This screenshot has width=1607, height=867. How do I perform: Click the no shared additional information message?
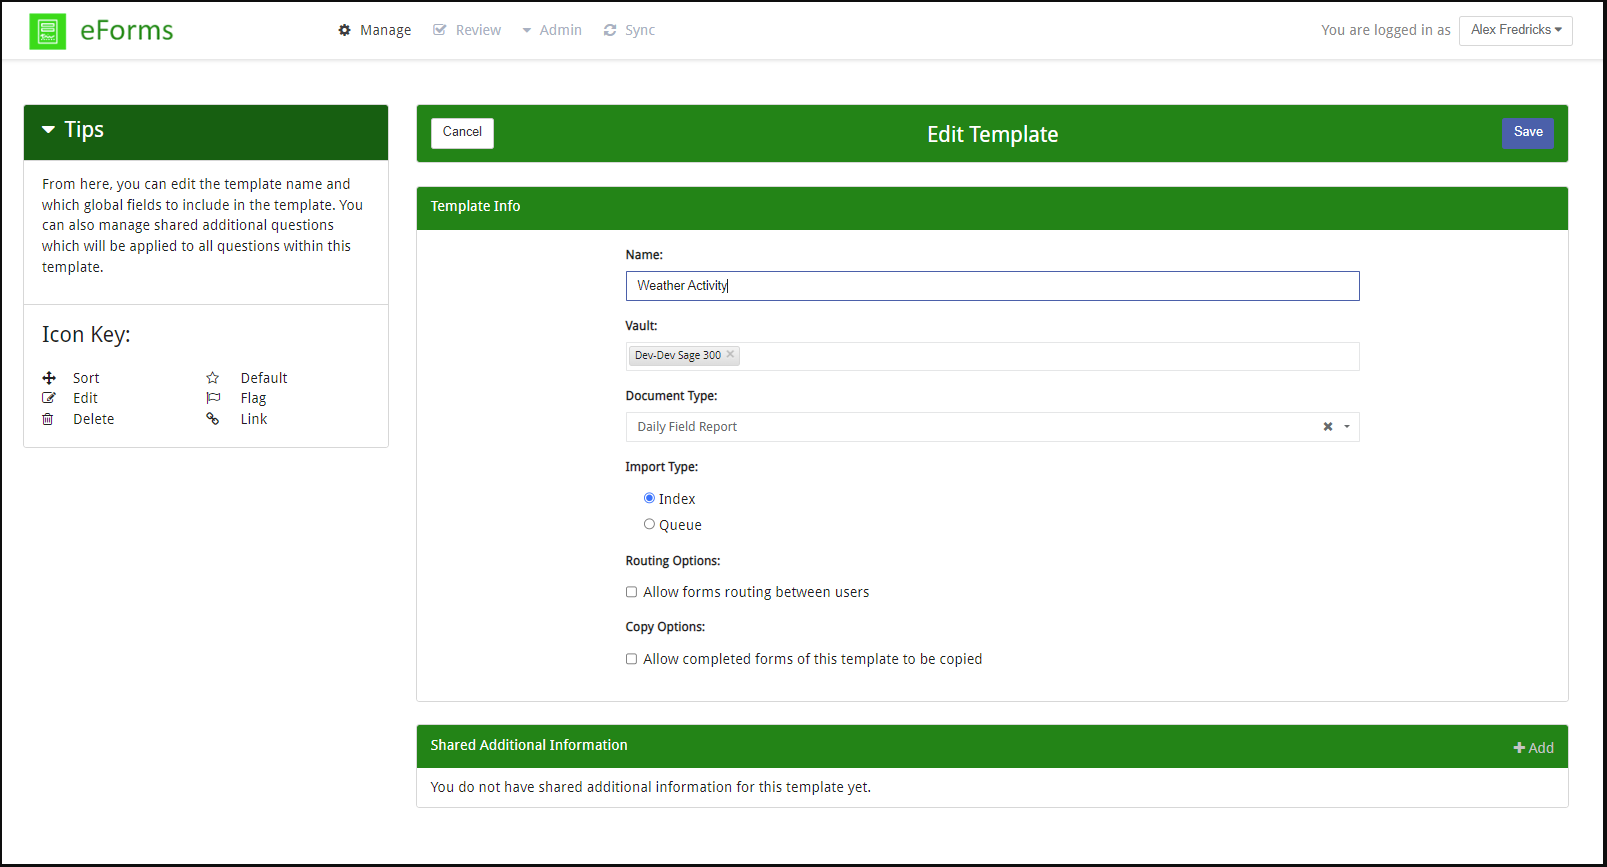(651, 787)
